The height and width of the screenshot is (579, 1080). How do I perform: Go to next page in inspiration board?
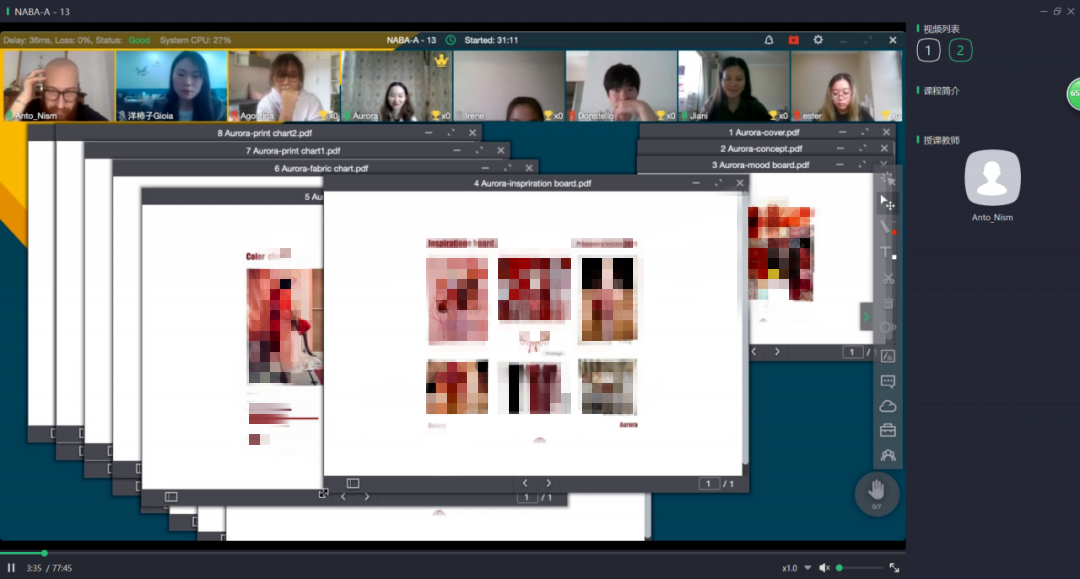click(x=548, y=483)
